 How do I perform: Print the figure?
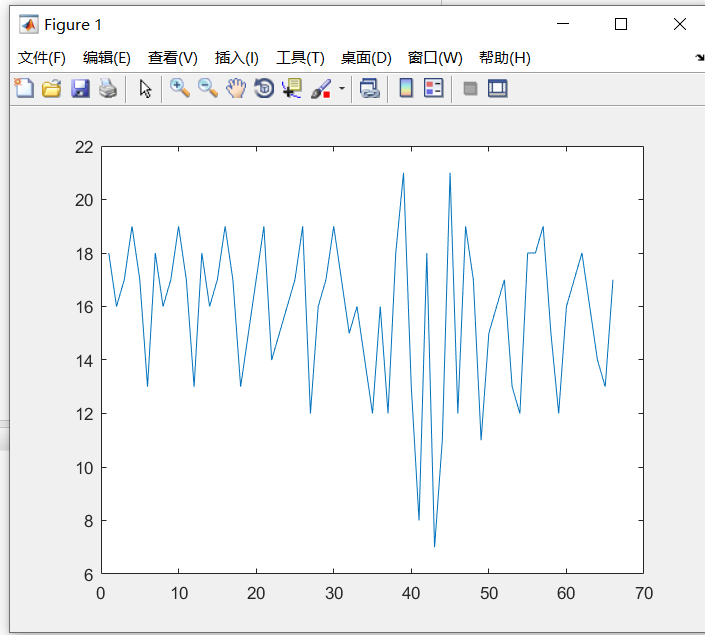pos(108,88)
